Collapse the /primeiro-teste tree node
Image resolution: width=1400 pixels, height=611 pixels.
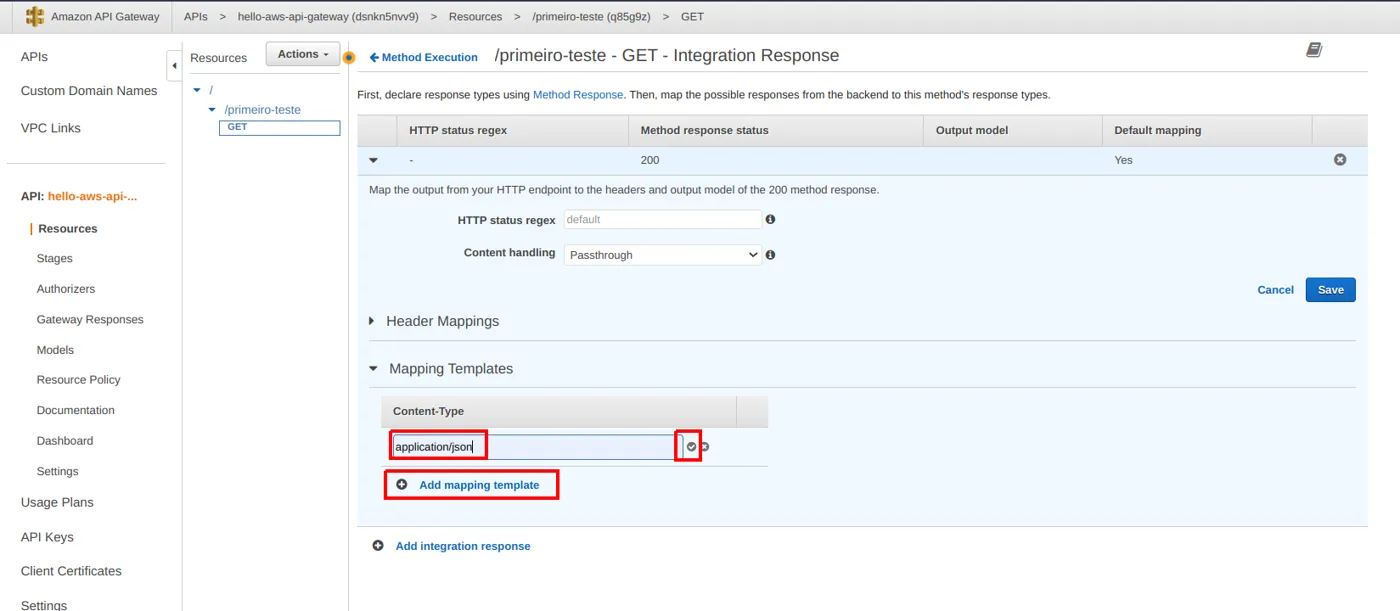point(212,110)
